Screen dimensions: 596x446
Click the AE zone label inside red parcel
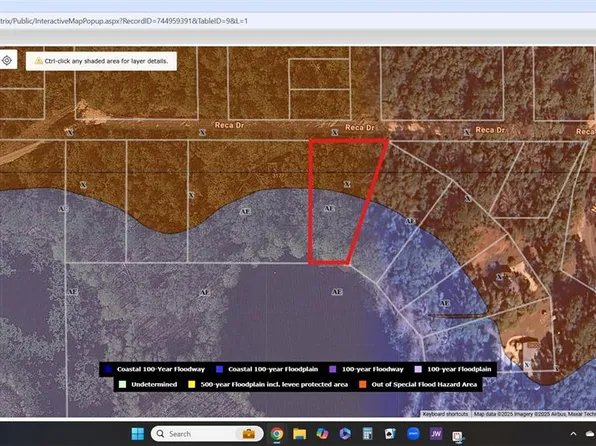(329, 208)
